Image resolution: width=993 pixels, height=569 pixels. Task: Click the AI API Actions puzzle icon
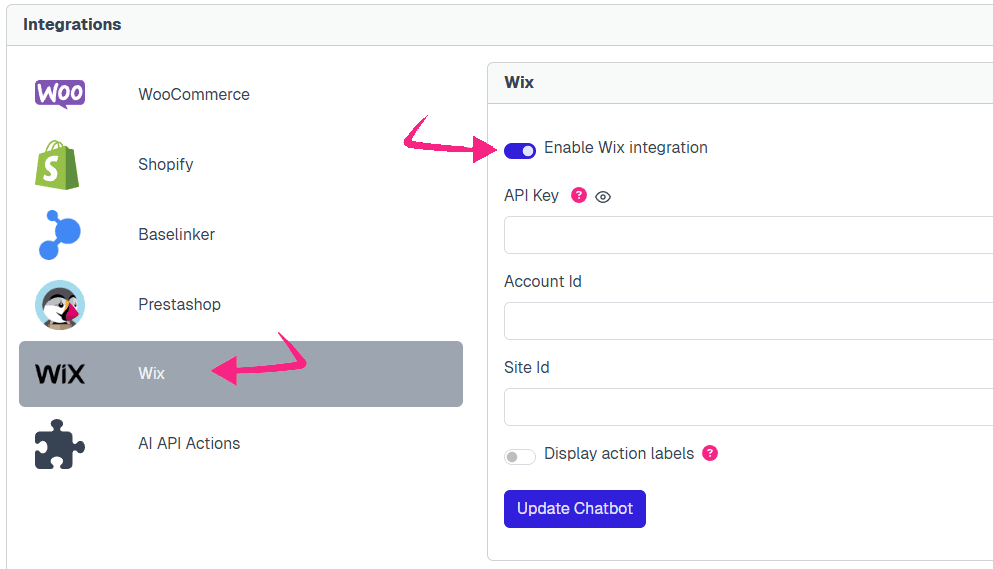(60, 444)
